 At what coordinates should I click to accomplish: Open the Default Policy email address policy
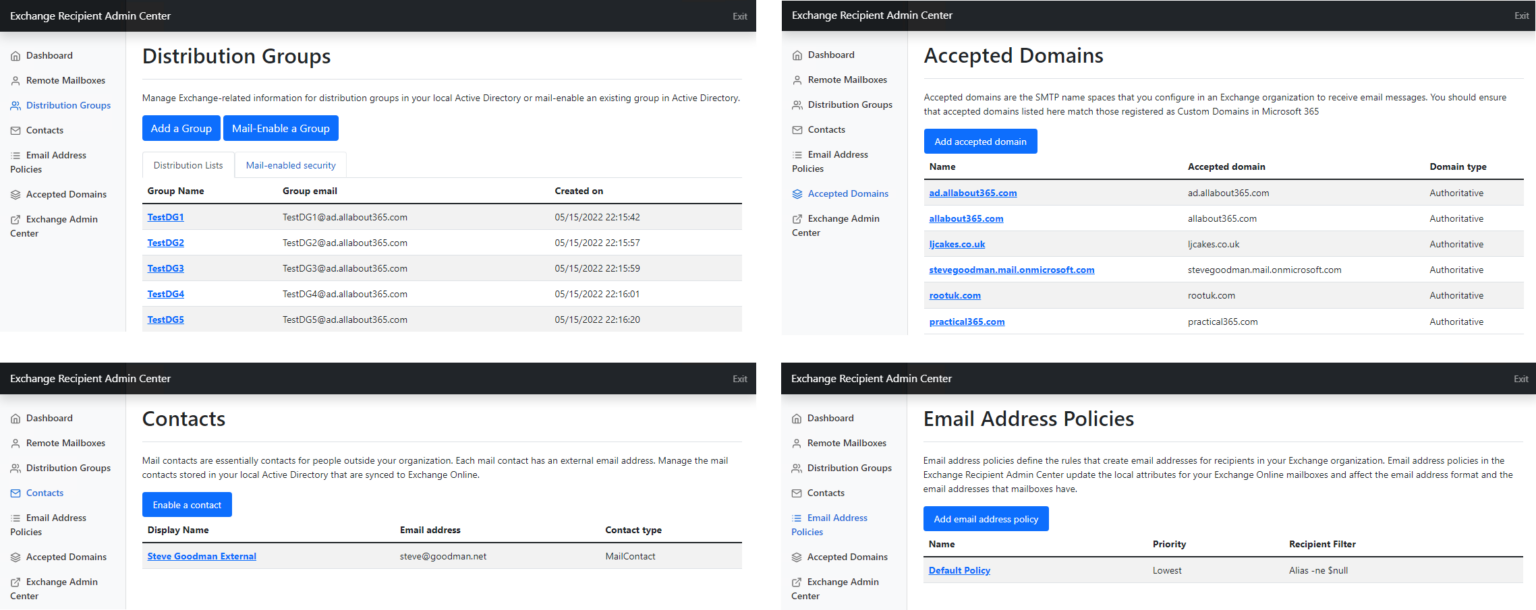pos(959,570)
